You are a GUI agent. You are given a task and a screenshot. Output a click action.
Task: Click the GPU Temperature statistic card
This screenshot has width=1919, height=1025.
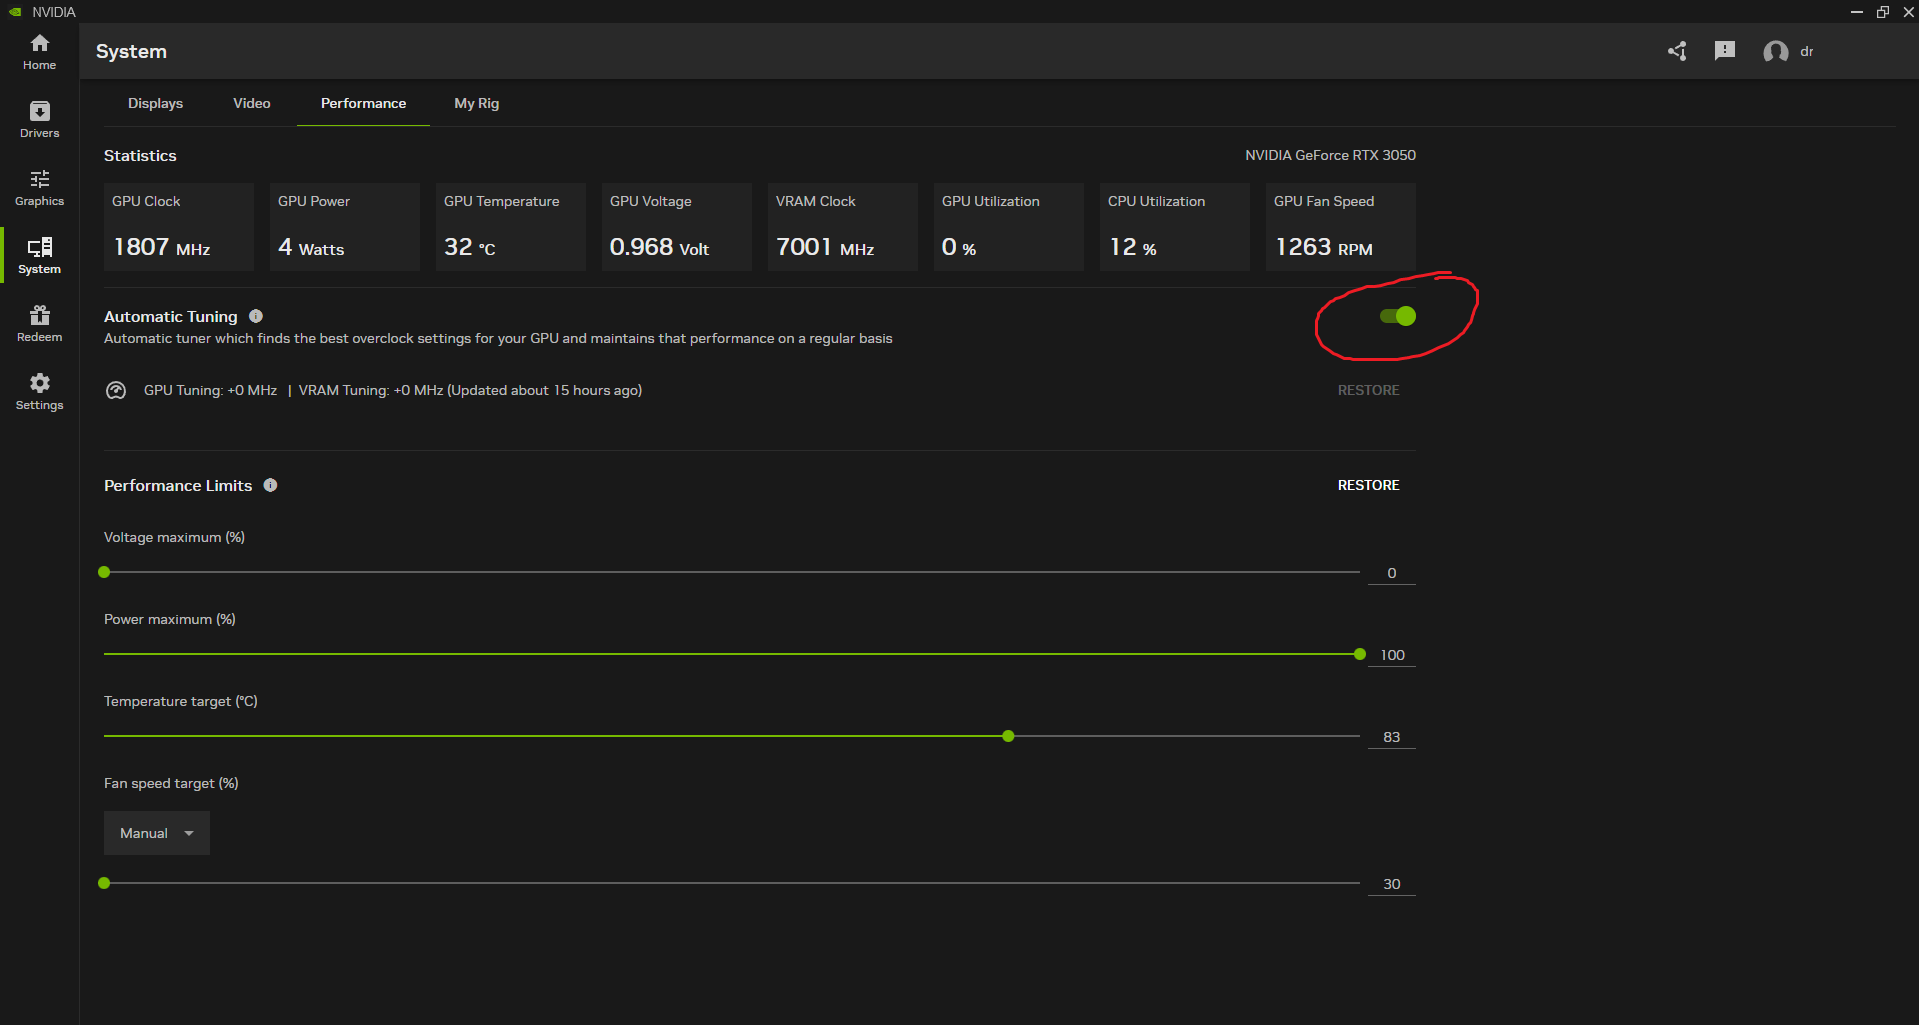coord(511,227)
